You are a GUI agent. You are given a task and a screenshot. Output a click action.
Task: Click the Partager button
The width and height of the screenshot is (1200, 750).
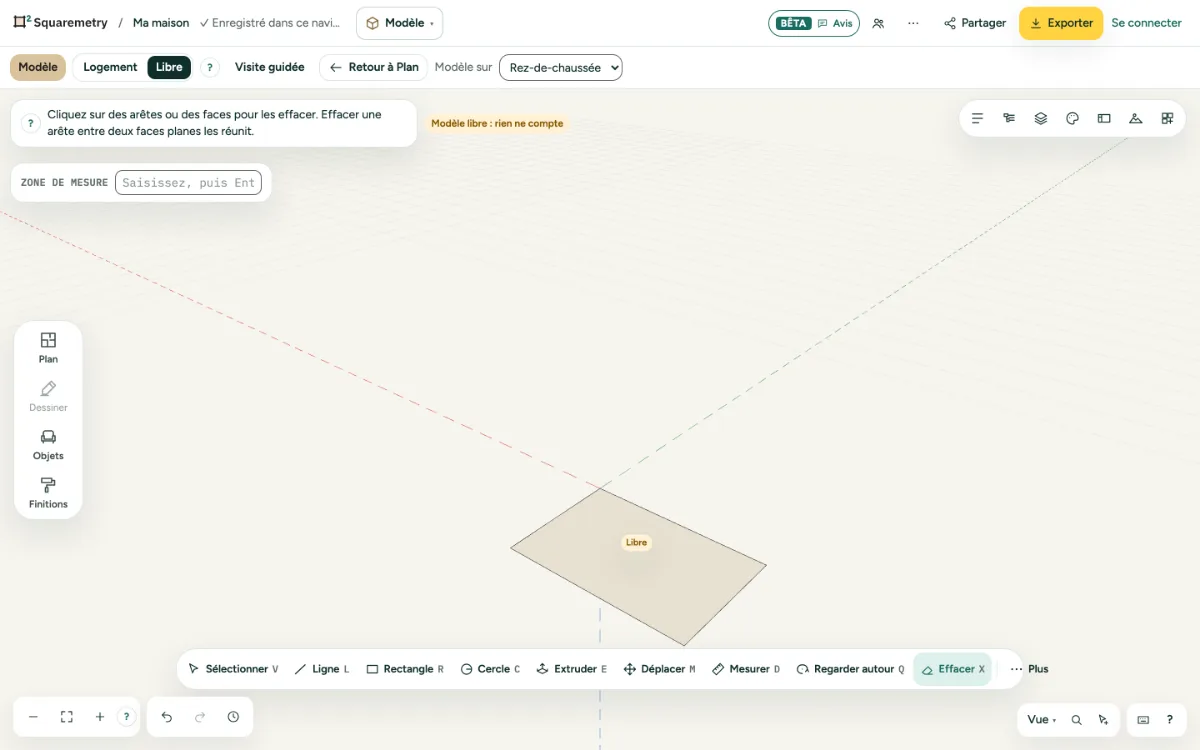coord(975,23)
